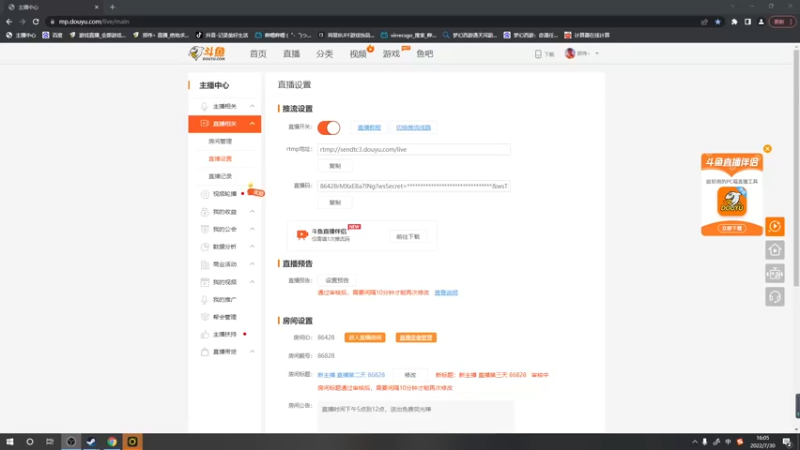This screenshot has height=450, width=800.
Task: Open the 直播教程 link
Action: pyautogui.click(x=369, y=128)
